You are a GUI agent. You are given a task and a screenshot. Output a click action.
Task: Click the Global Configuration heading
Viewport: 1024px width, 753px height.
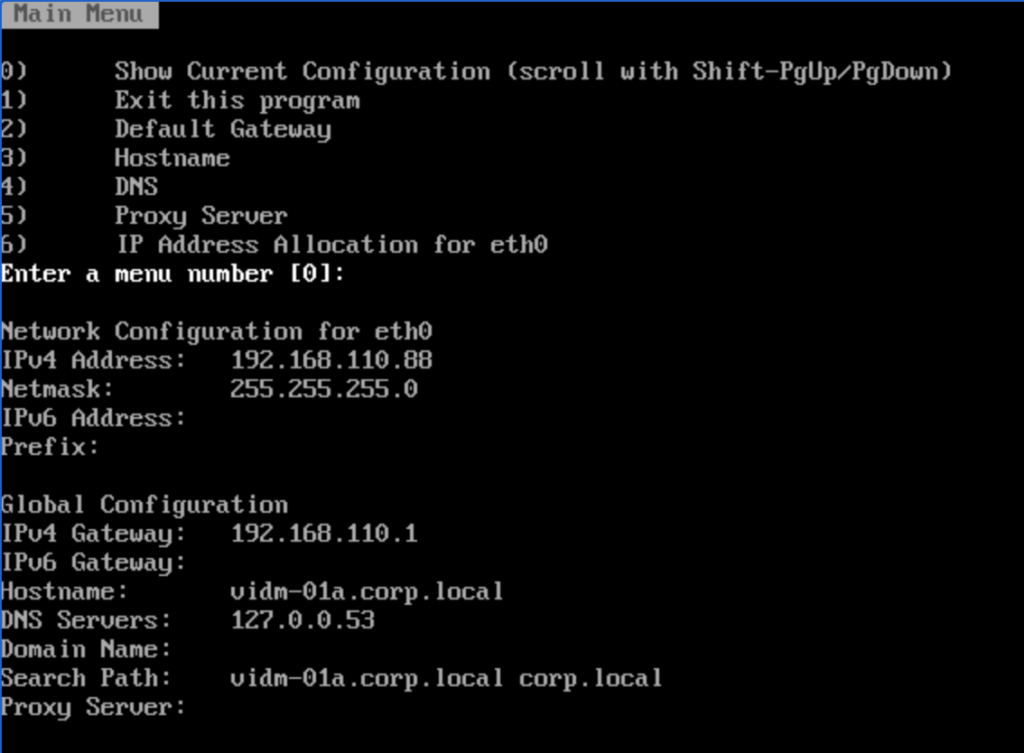point(144,505)
